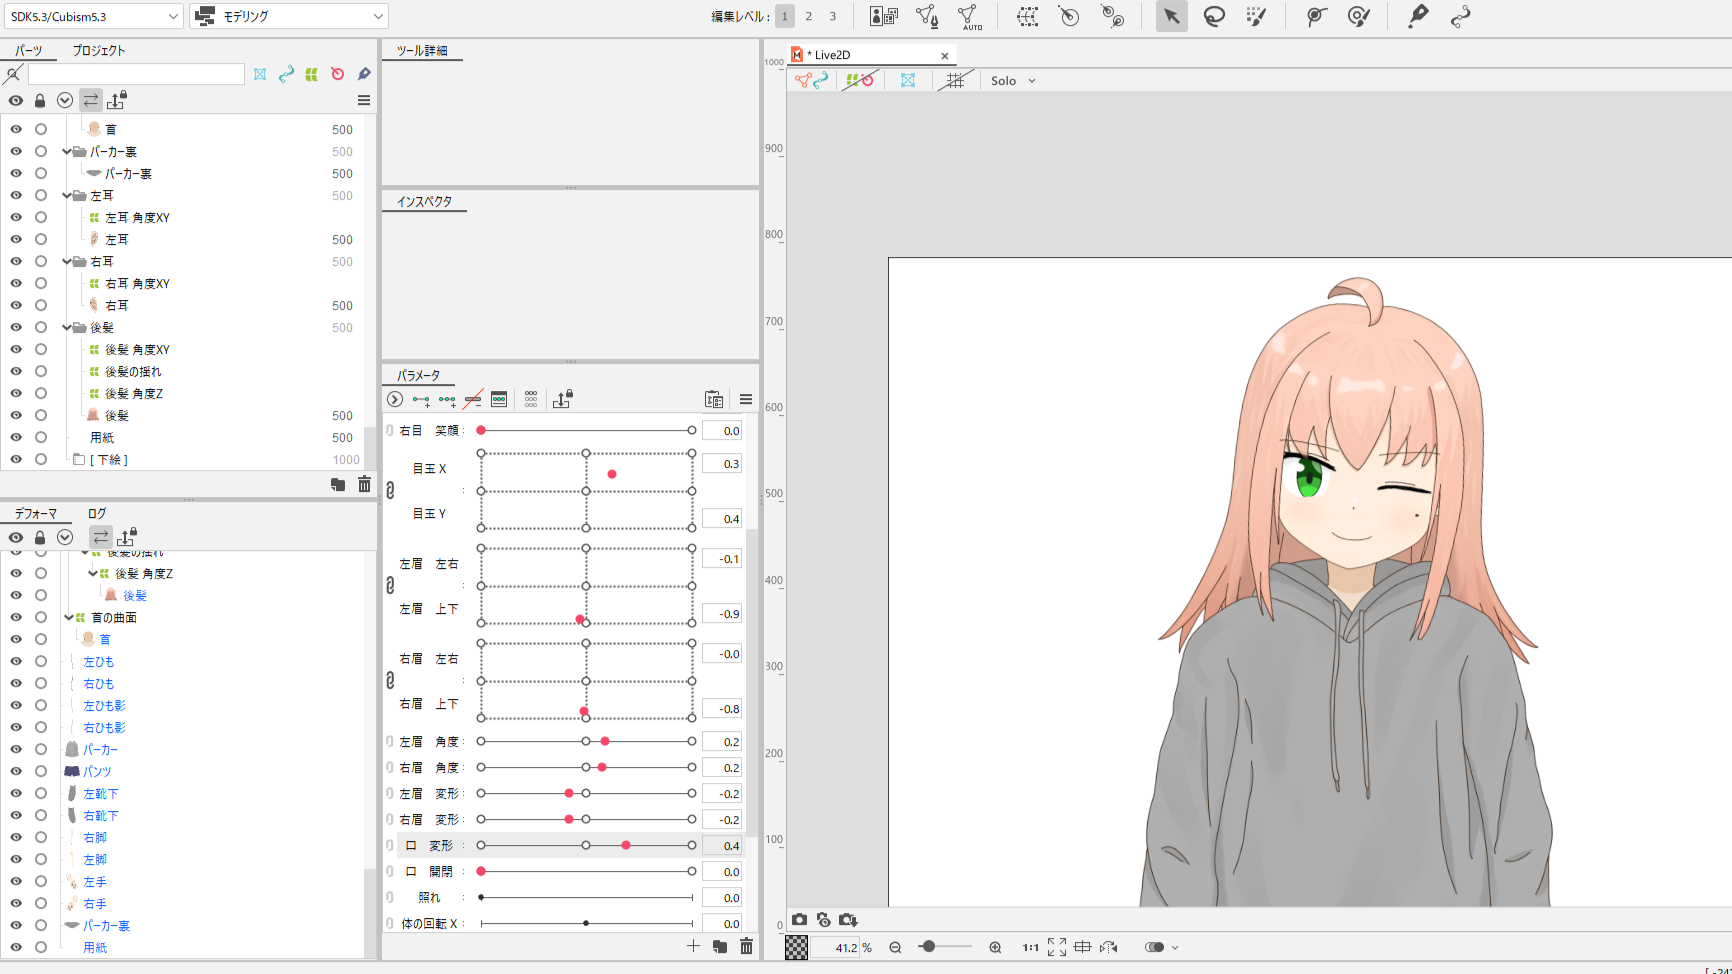Select the glue brush tool
This screenshot has height=974, width=1732.
click(x=1358, y=16)
